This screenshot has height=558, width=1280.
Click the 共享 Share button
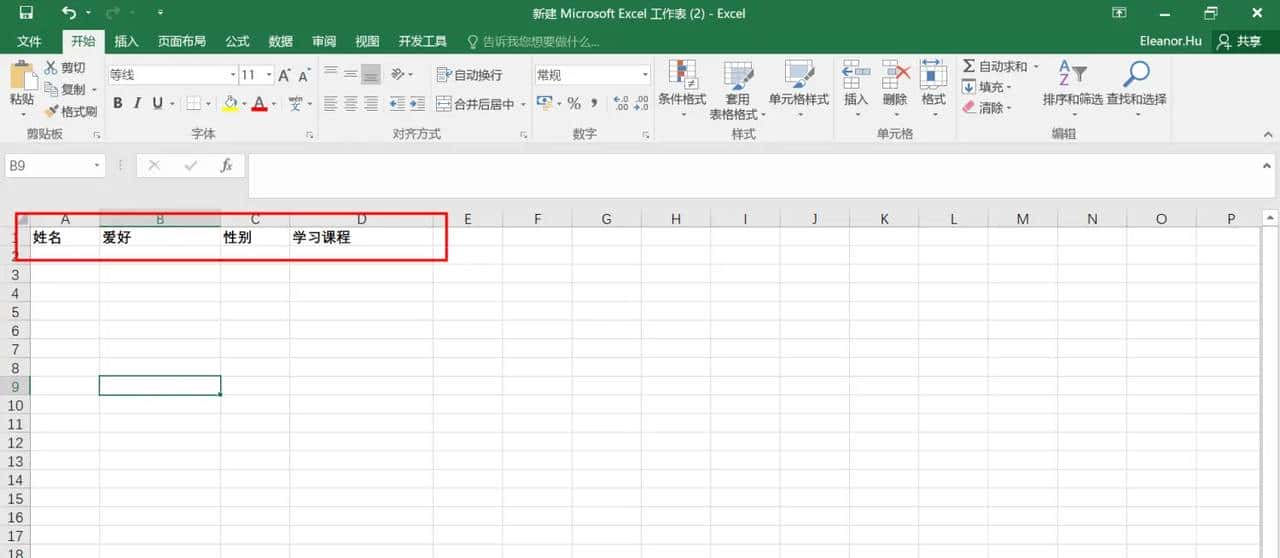coord(1241,41)
